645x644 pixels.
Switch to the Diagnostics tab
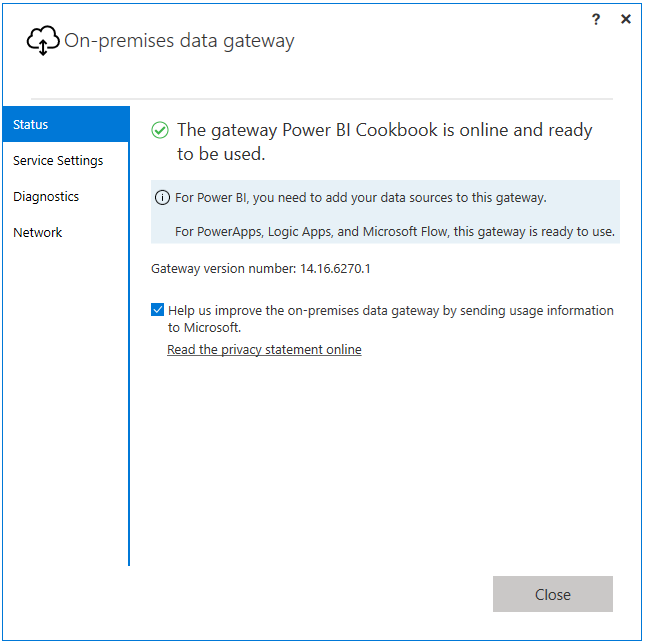[x=66, y=197]
